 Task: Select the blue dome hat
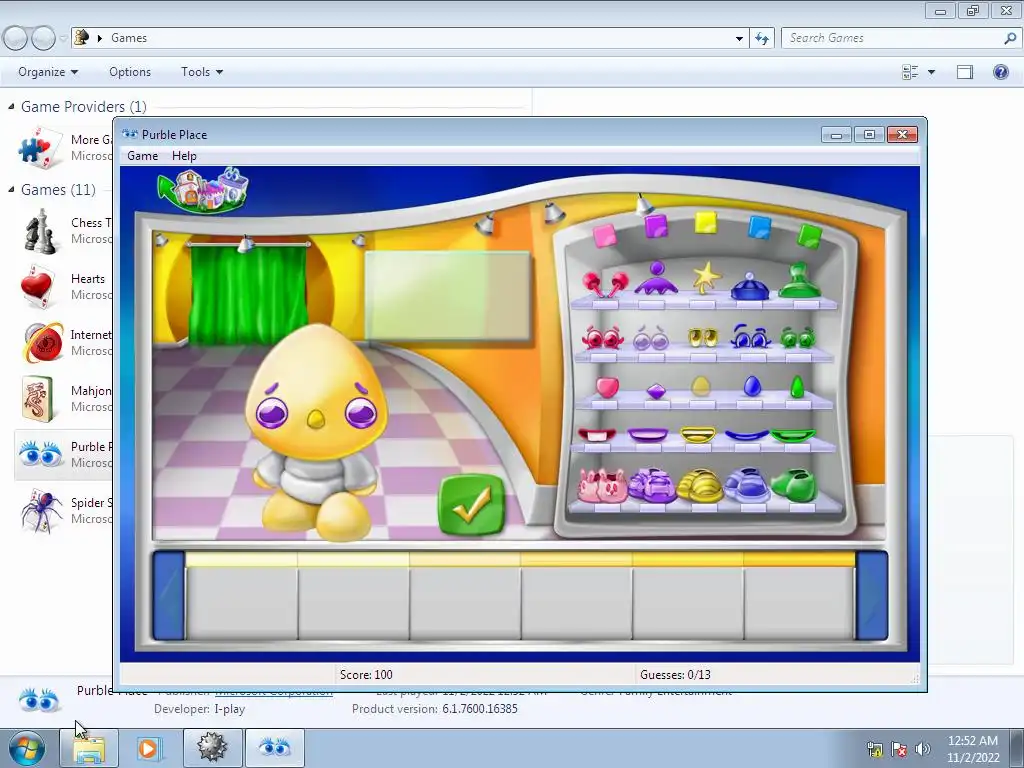pos(750,286)
